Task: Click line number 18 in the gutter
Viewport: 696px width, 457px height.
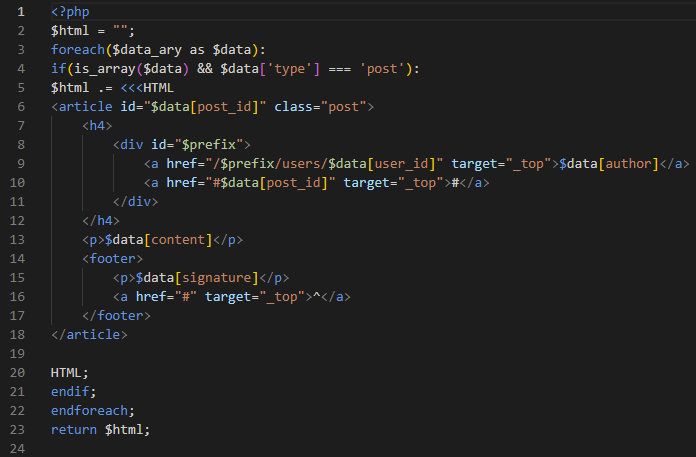Action: point(17,335)
